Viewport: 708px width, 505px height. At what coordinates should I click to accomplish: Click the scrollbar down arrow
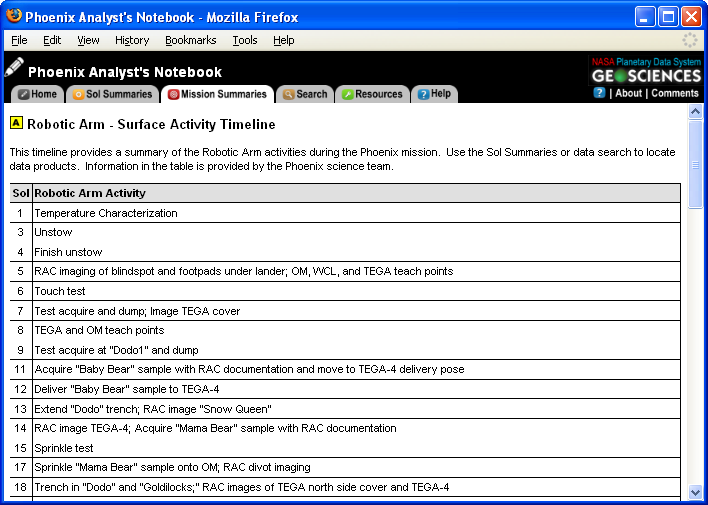click(696, 492)
